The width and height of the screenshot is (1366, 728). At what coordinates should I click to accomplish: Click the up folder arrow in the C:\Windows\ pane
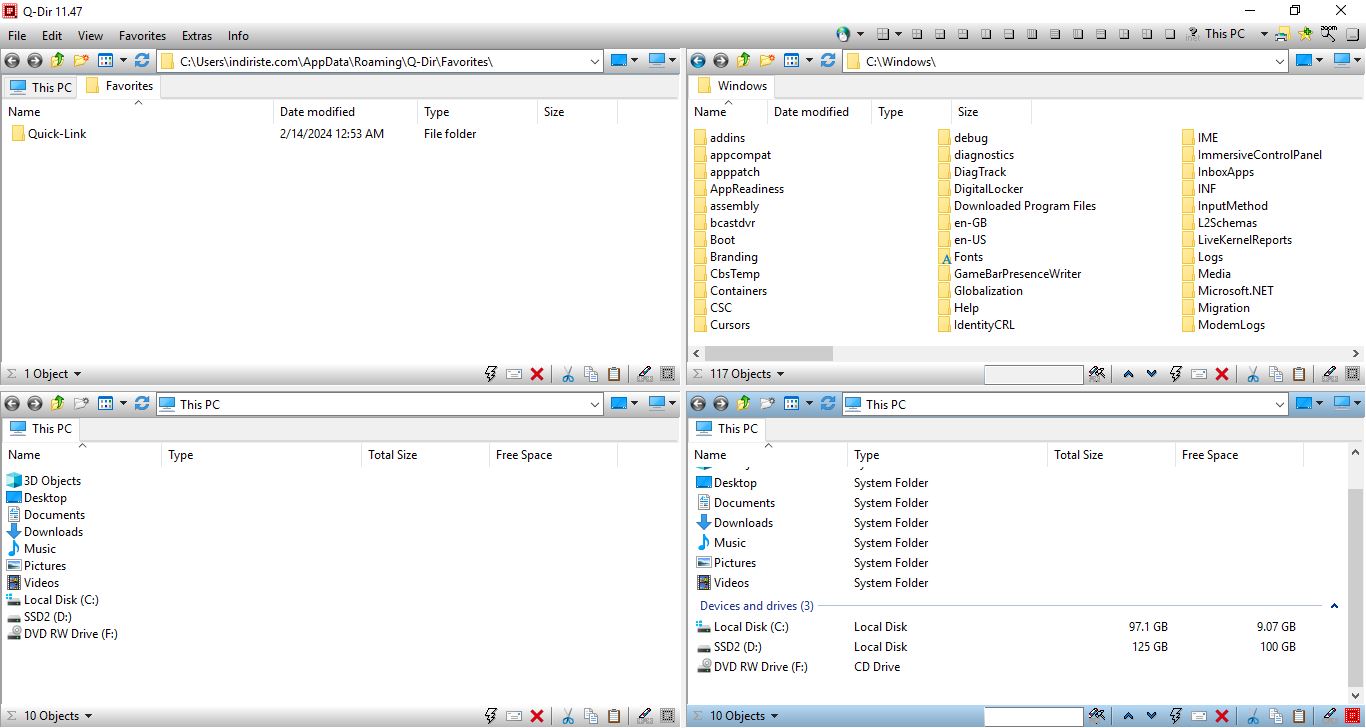(x=743, y=61)
